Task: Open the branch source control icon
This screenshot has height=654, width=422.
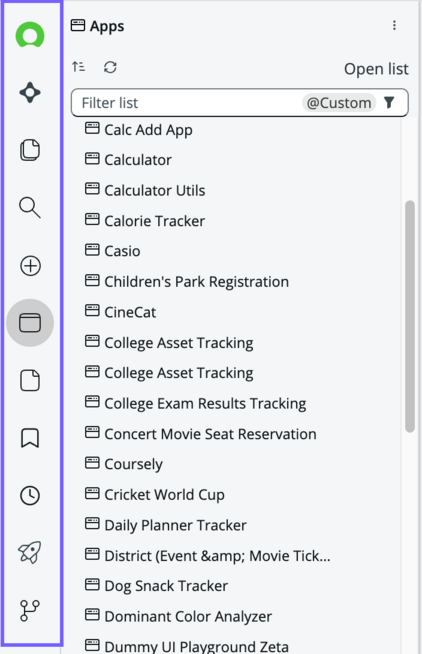Action: pyautogui.click(x=30, y=611)
